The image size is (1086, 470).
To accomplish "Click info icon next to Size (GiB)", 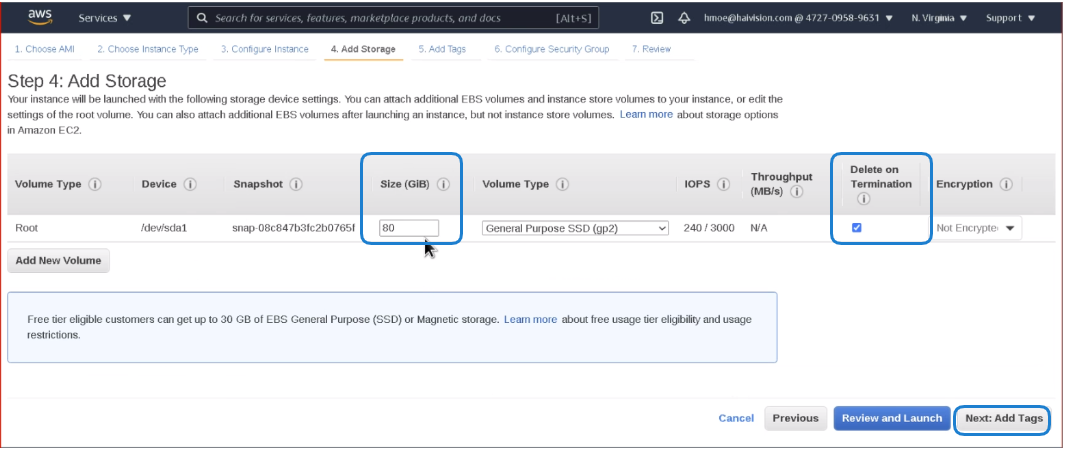I will (x=442, y=184).
